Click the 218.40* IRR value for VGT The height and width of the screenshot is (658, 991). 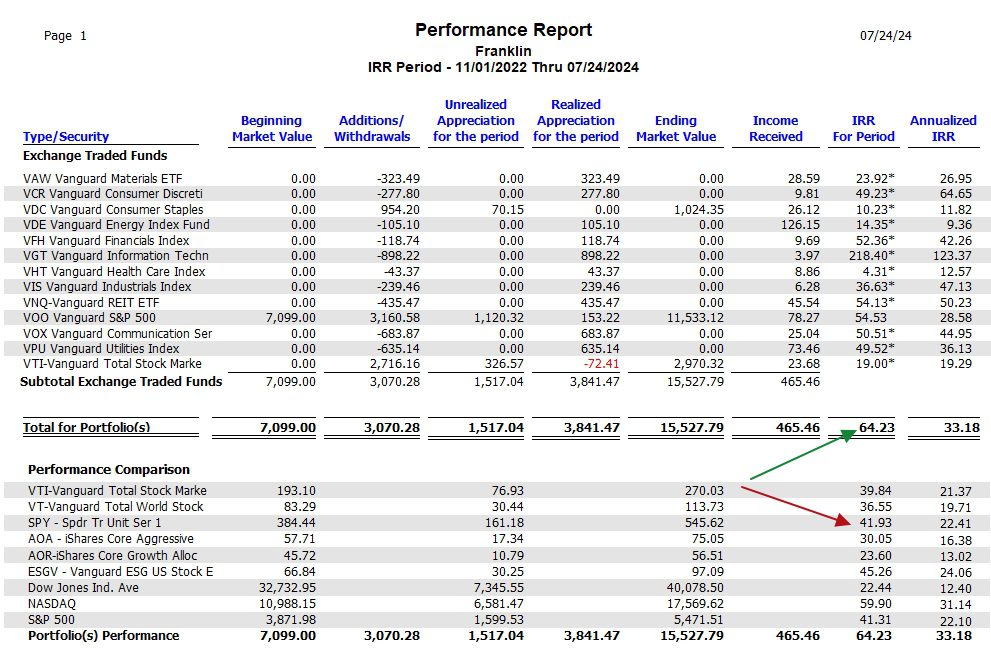point(872,255)
